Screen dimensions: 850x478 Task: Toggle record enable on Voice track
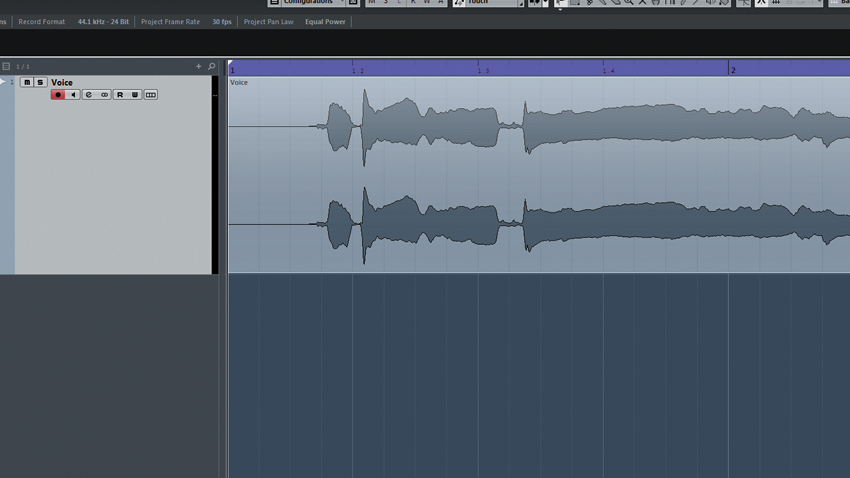[58, 95]
